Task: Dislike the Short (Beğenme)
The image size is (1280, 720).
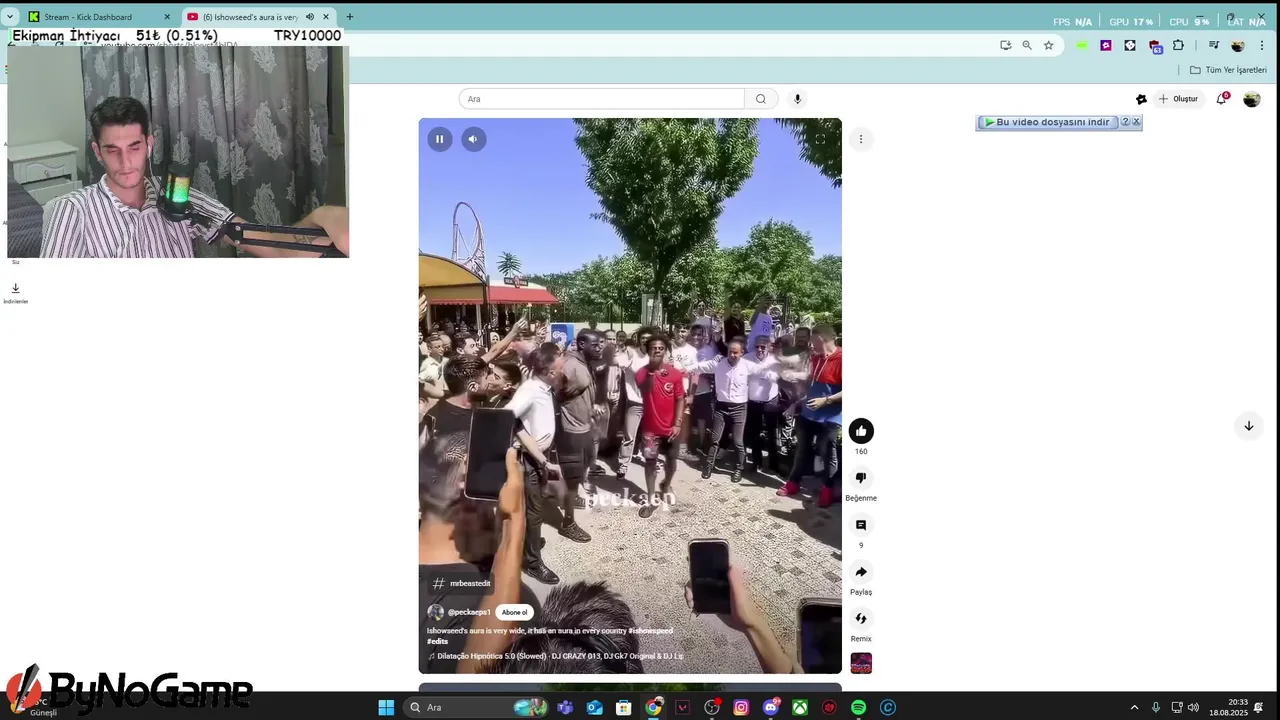Action: [x=861, y=478]
